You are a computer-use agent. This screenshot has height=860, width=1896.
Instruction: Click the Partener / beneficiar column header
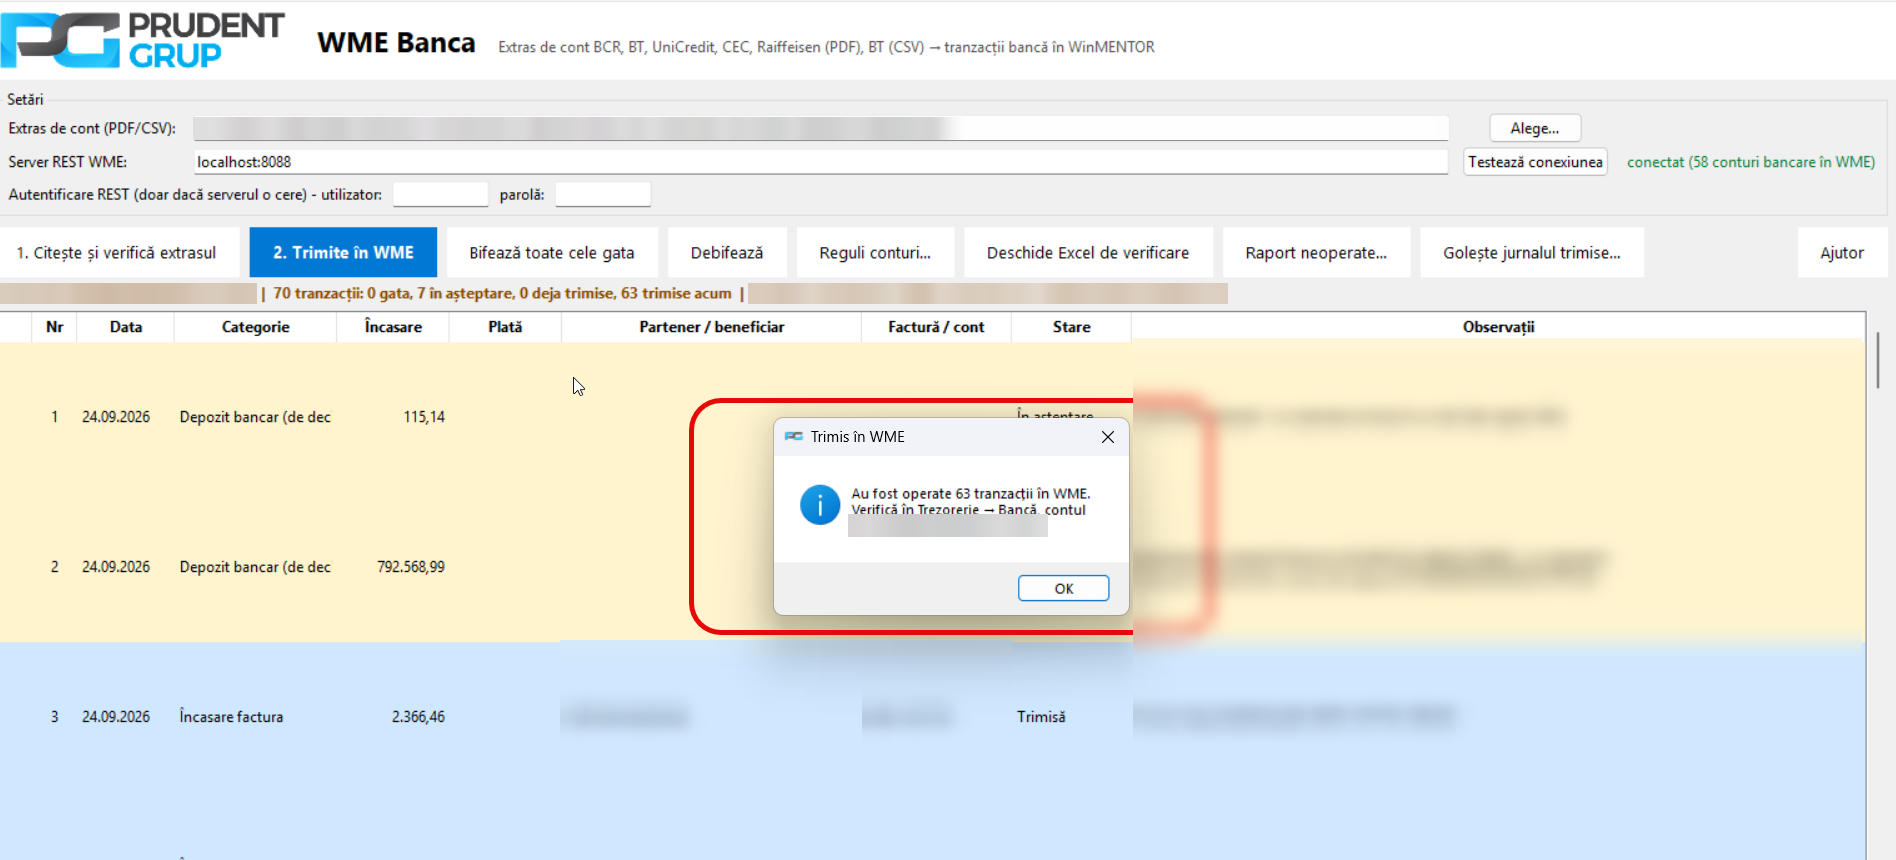(x=712, y=327)
